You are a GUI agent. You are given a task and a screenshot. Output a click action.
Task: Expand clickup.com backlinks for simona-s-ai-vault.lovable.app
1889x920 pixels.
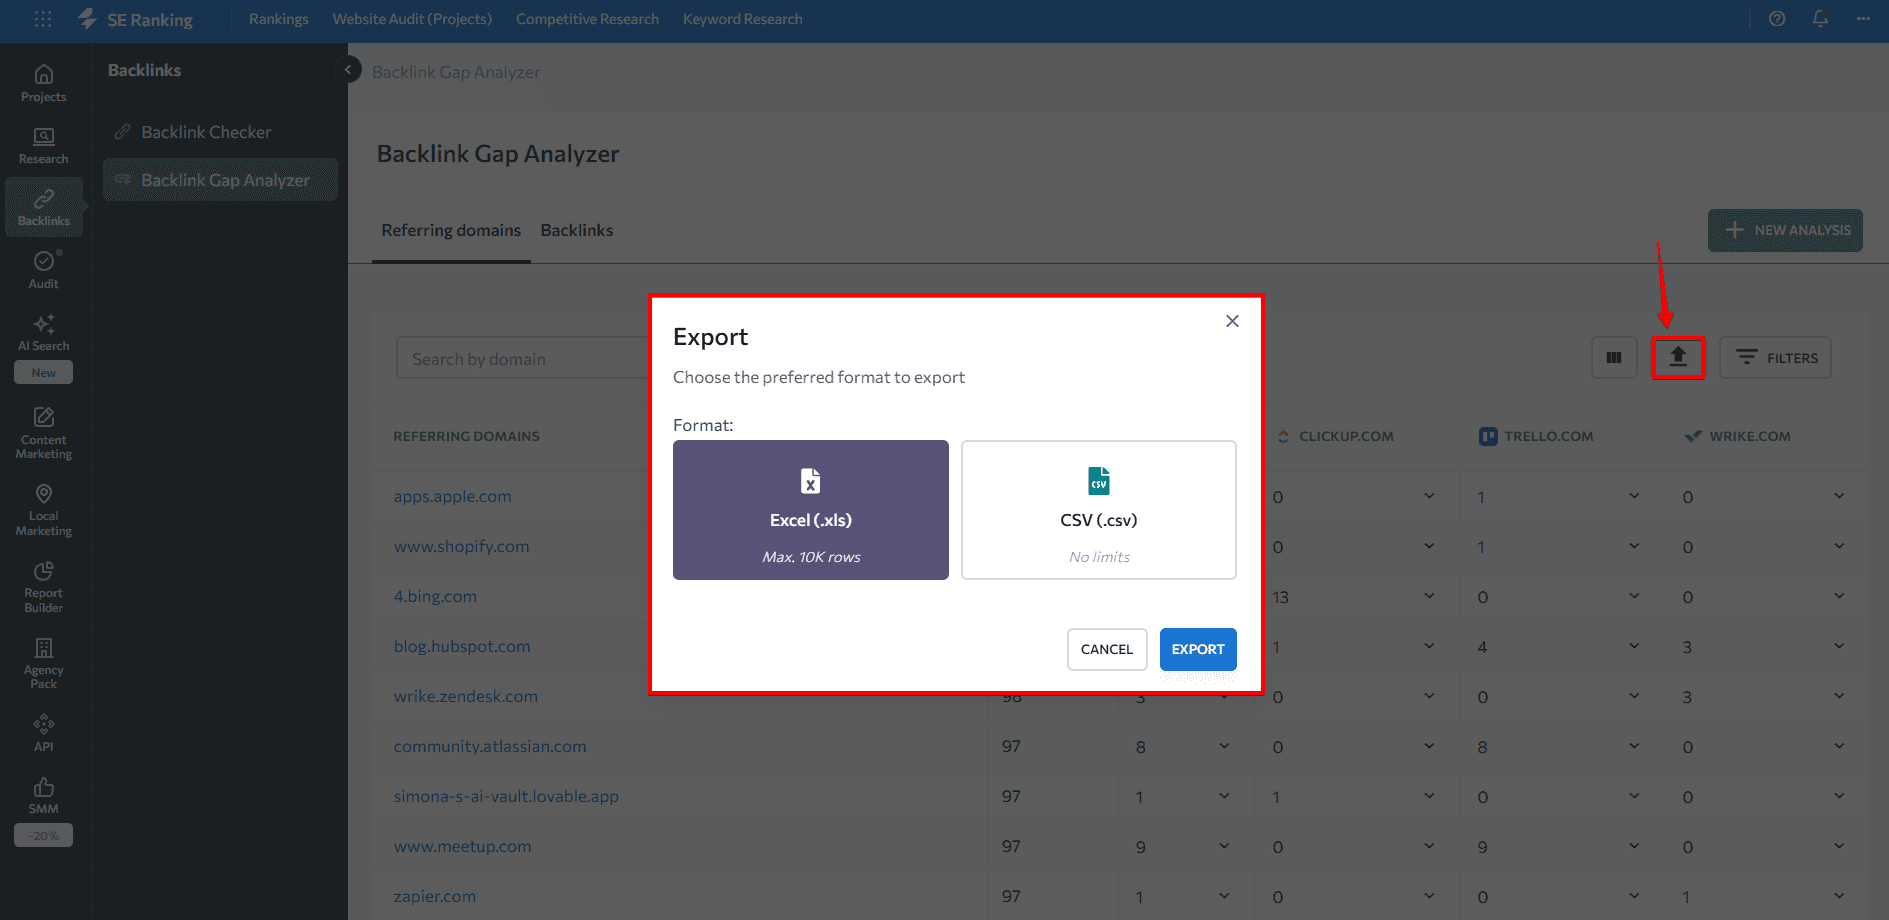tap(1429, 796)
